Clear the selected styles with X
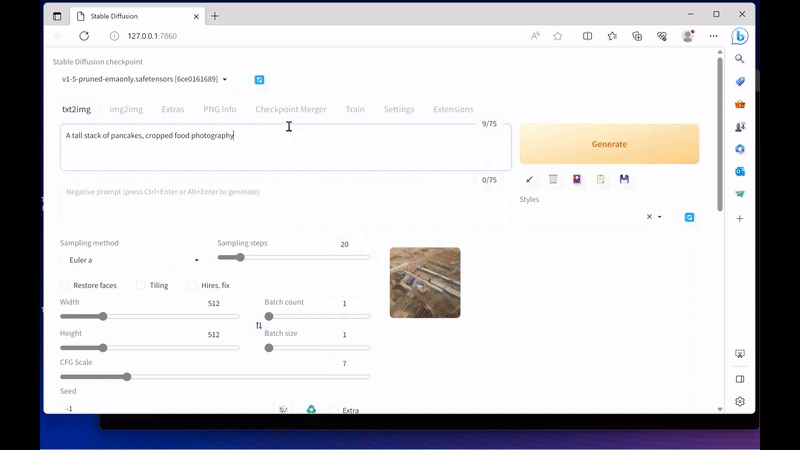The width and height of the screenshot is (800, 450). (x=649, y=216)
